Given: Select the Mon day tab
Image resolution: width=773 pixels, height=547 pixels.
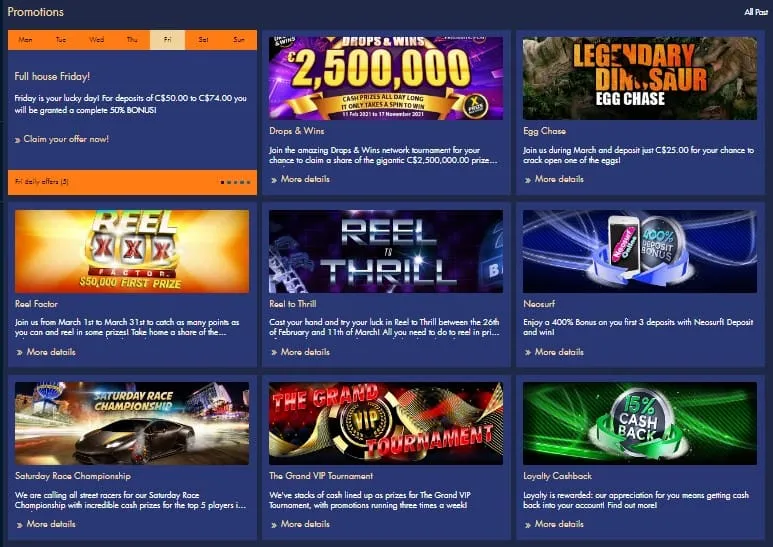Looking at the screenshot, I should (26, 39).
